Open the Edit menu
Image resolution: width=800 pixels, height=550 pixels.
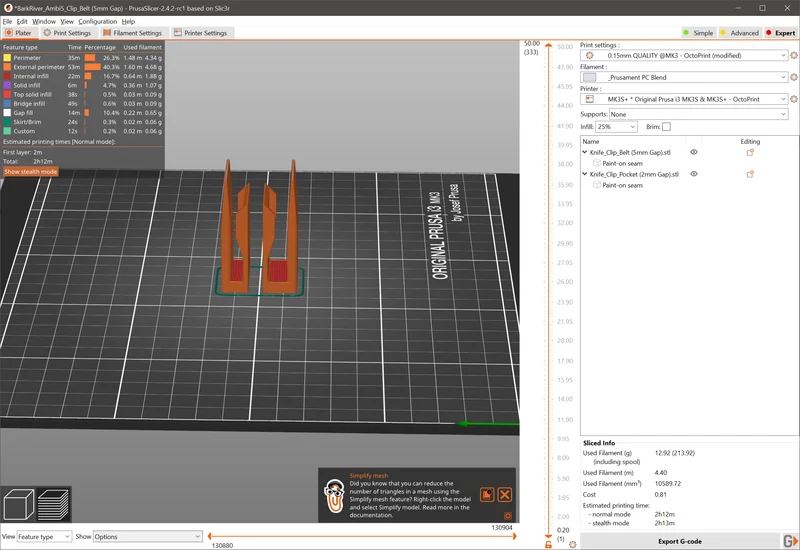tap(22, 21)
